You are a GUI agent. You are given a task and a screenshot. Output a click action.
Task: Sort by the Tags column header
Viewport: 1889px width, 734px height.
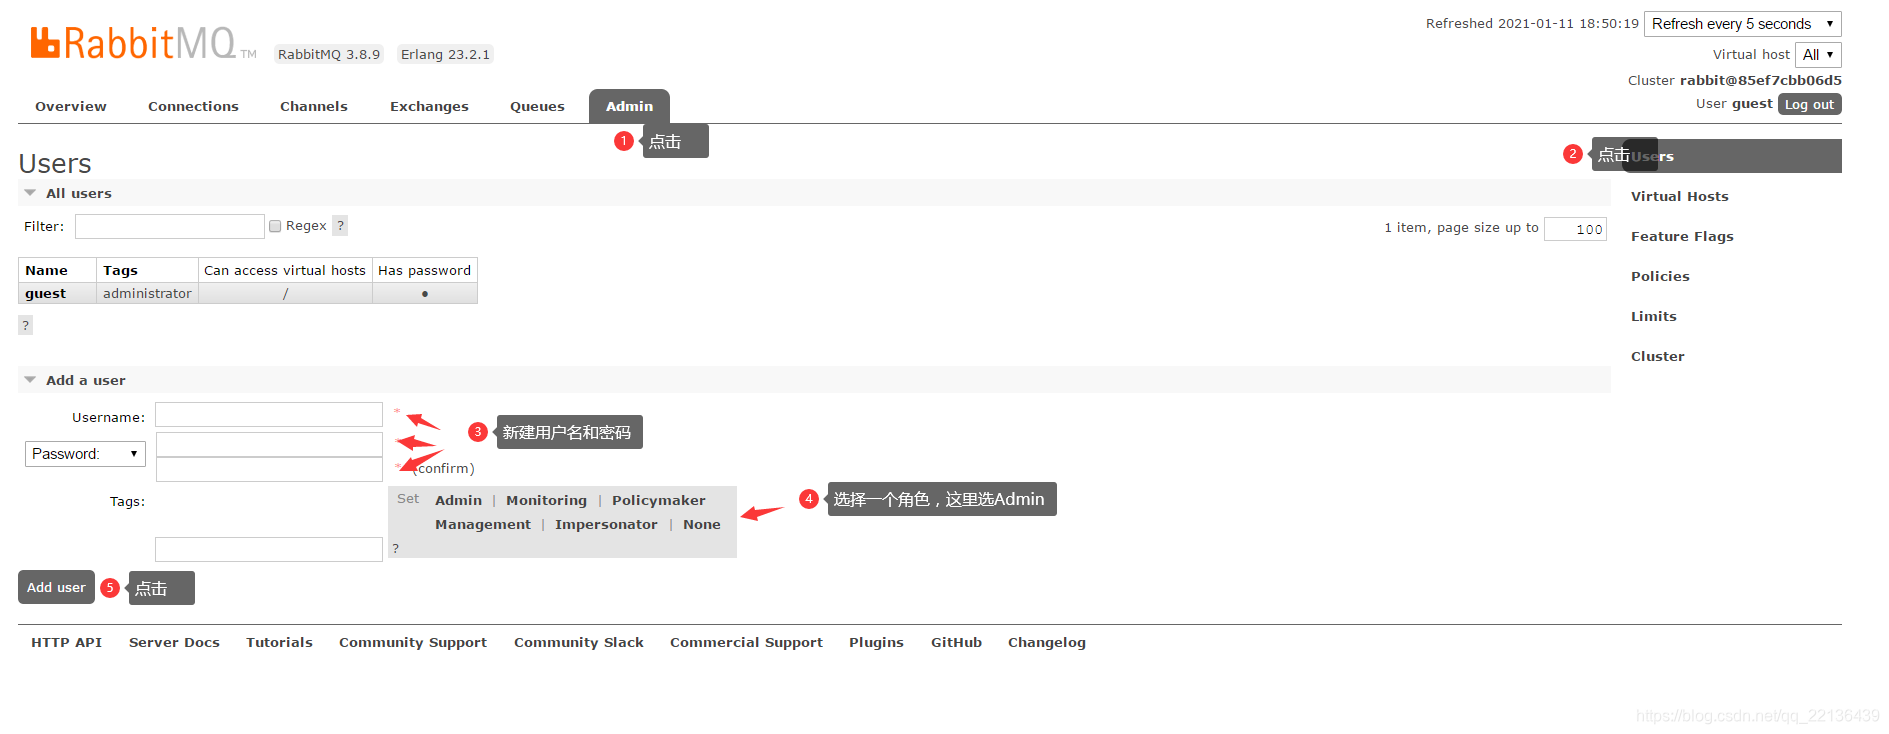(x=147, y=270)
